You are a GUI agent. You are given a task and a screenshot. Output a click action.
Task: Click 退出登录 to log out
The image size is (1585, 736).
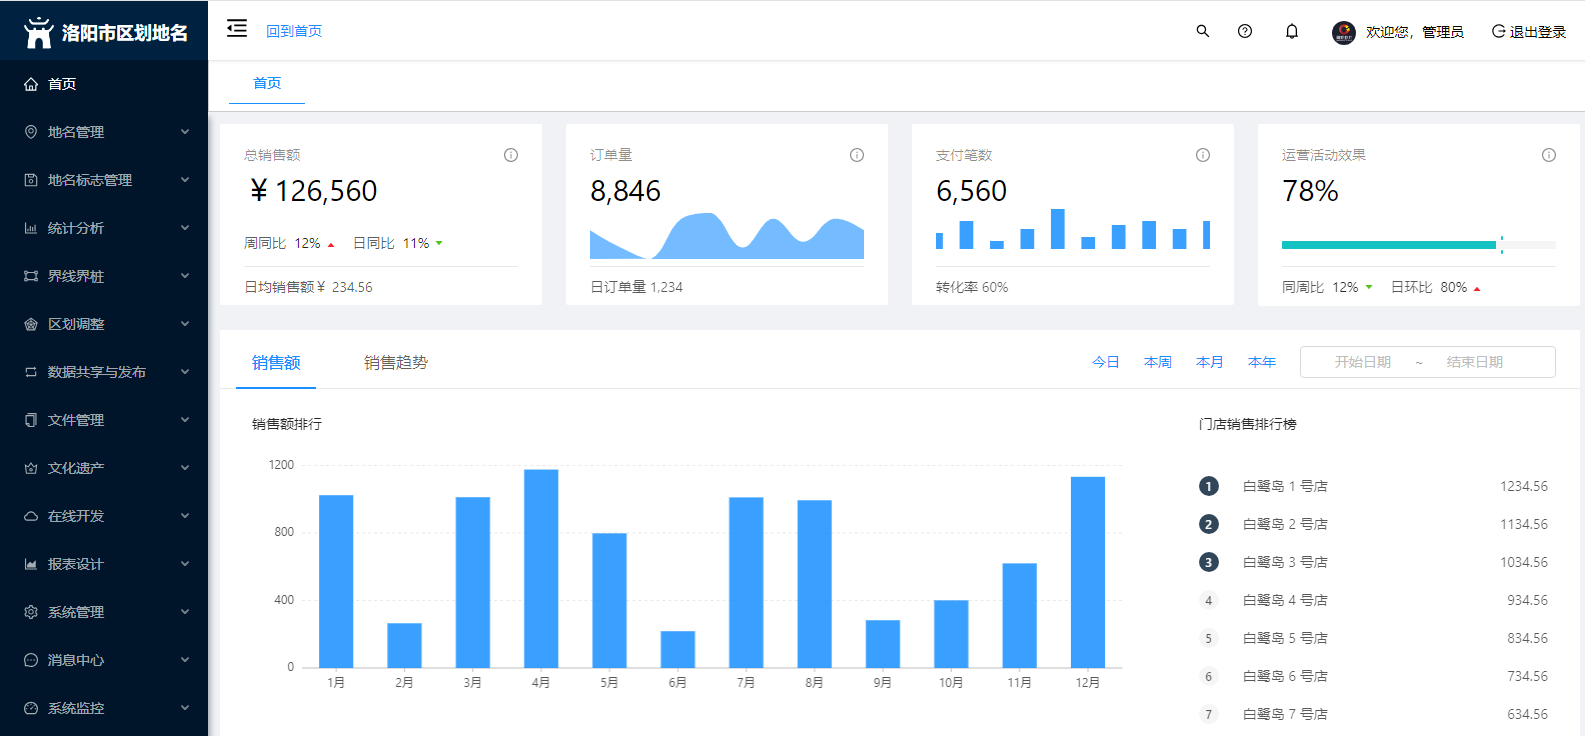[x=1529, y=32]
